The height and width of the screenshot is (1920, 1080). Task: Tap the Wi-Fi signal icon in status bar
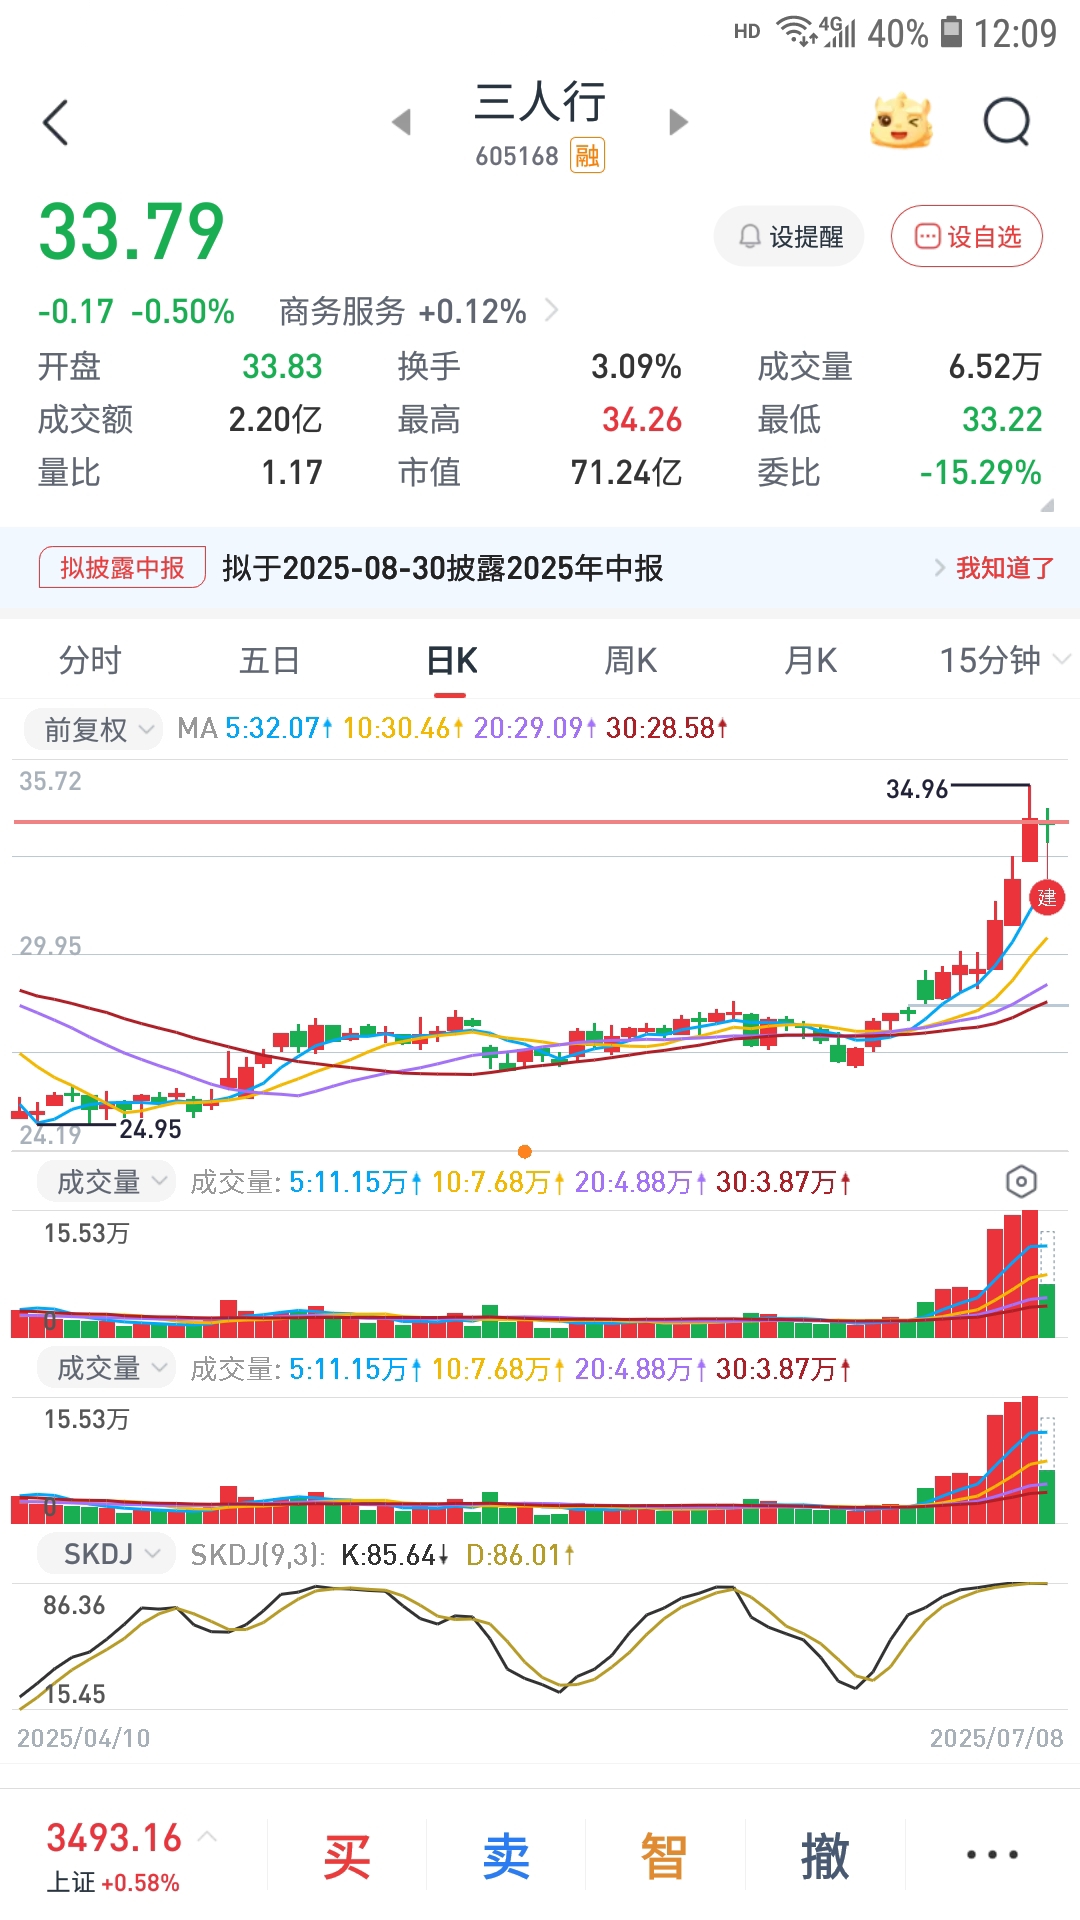click(x=796, y=32)
